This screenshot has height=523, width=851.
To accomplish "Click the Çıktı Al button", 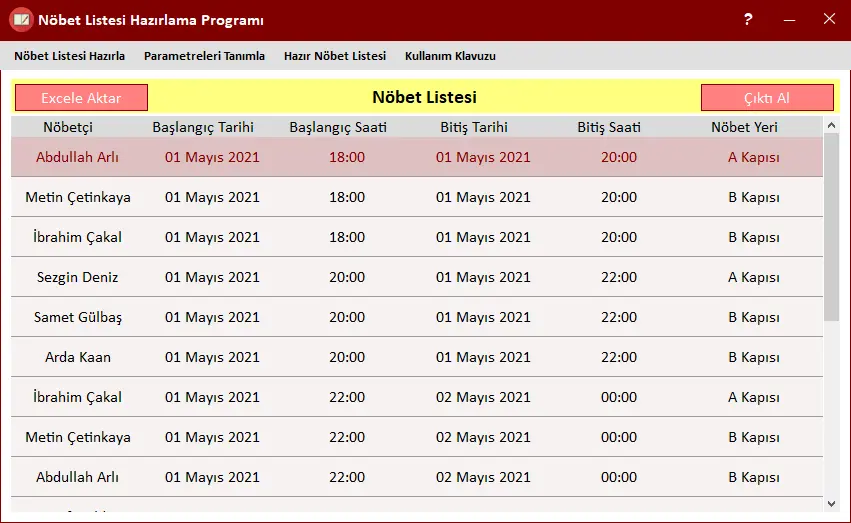I will (767, 98).
